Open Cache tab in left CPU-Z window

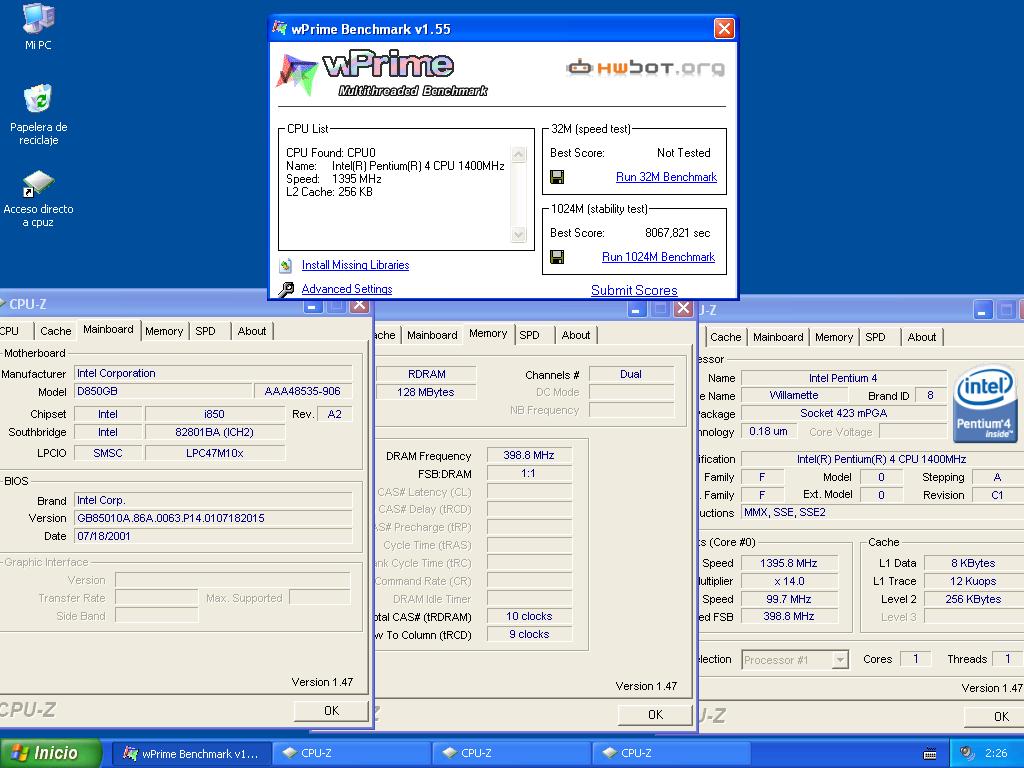pyautogui.click(x=56, y=331)
